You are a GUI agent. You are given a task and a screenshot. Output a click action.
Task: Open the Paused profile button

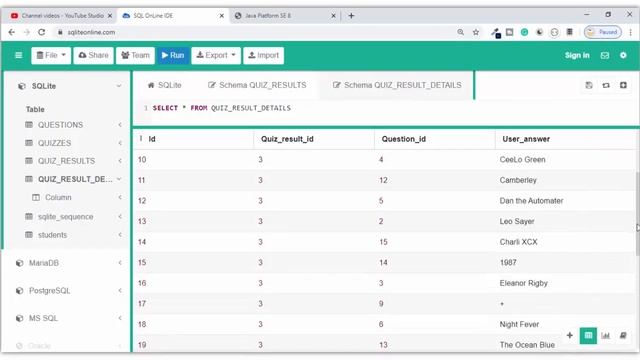click(x=603, y=32)
